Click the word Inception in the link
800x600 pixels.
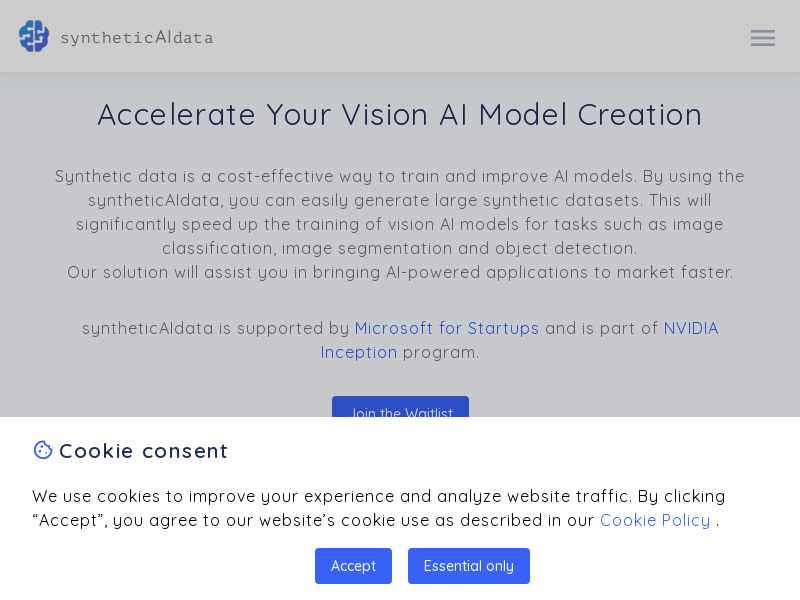coord(359,352)
